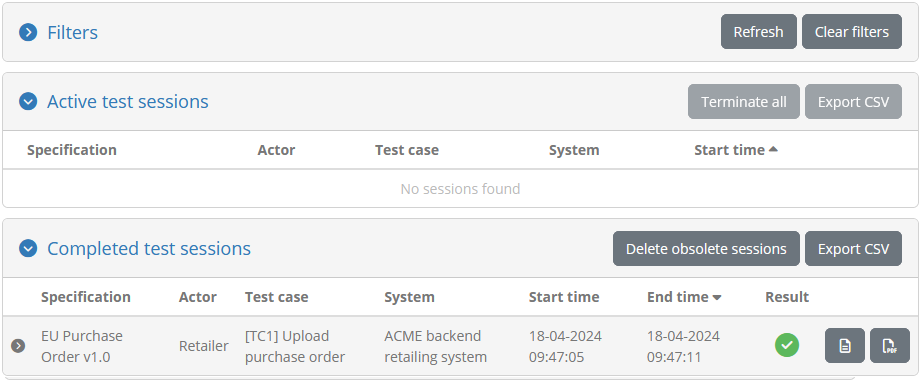Sort active sessions by Start time arrow
The height and width of the screenshot is (382, 921).
(x=773, y=149)
